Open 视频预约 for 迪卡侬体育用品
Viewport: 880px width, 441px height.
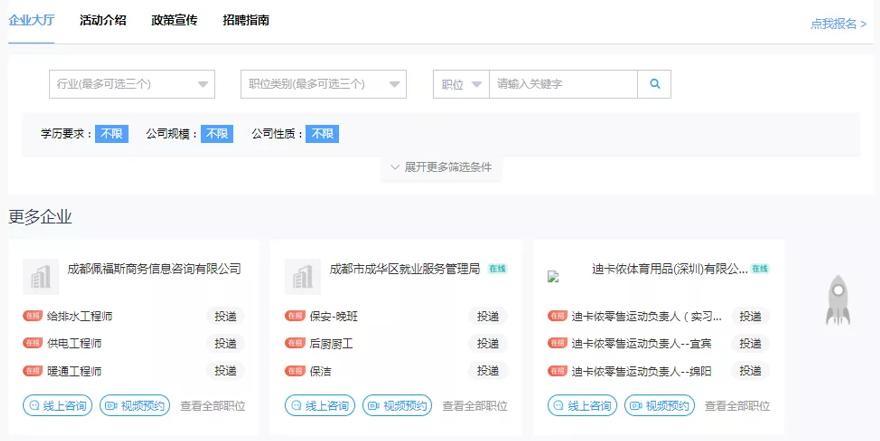point(659,406)
